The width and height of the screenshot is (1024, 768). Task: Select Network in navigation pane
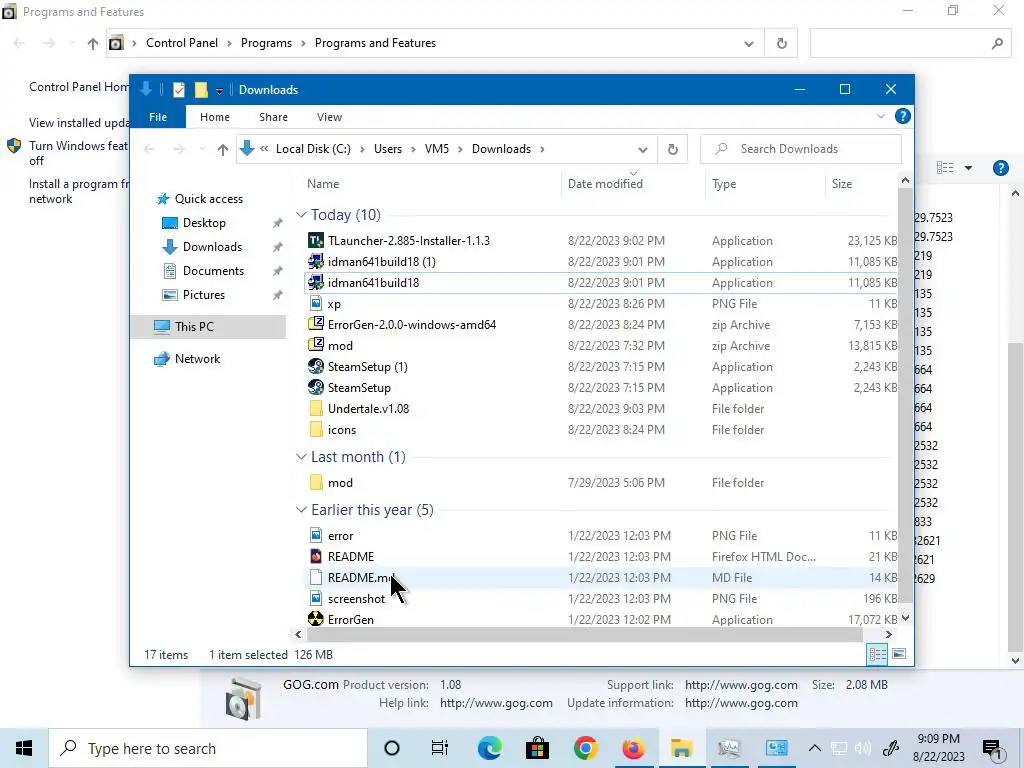[x=197, y=359]
